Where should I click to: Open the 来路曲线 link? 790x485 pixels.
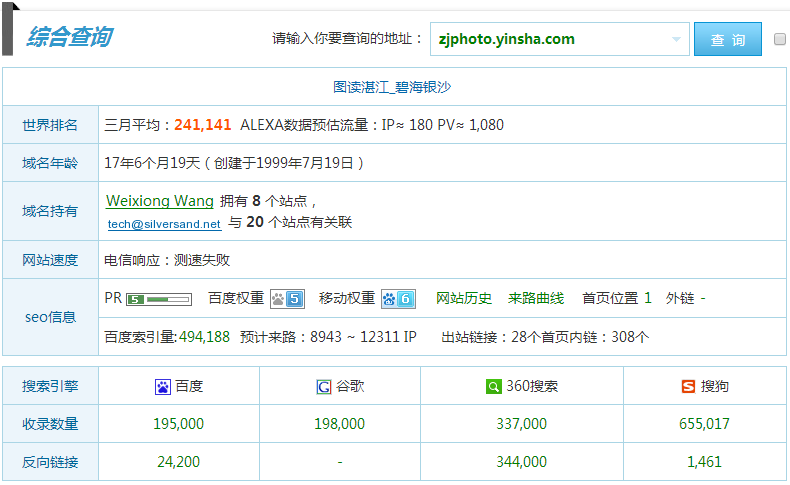[x=536, y=298]
